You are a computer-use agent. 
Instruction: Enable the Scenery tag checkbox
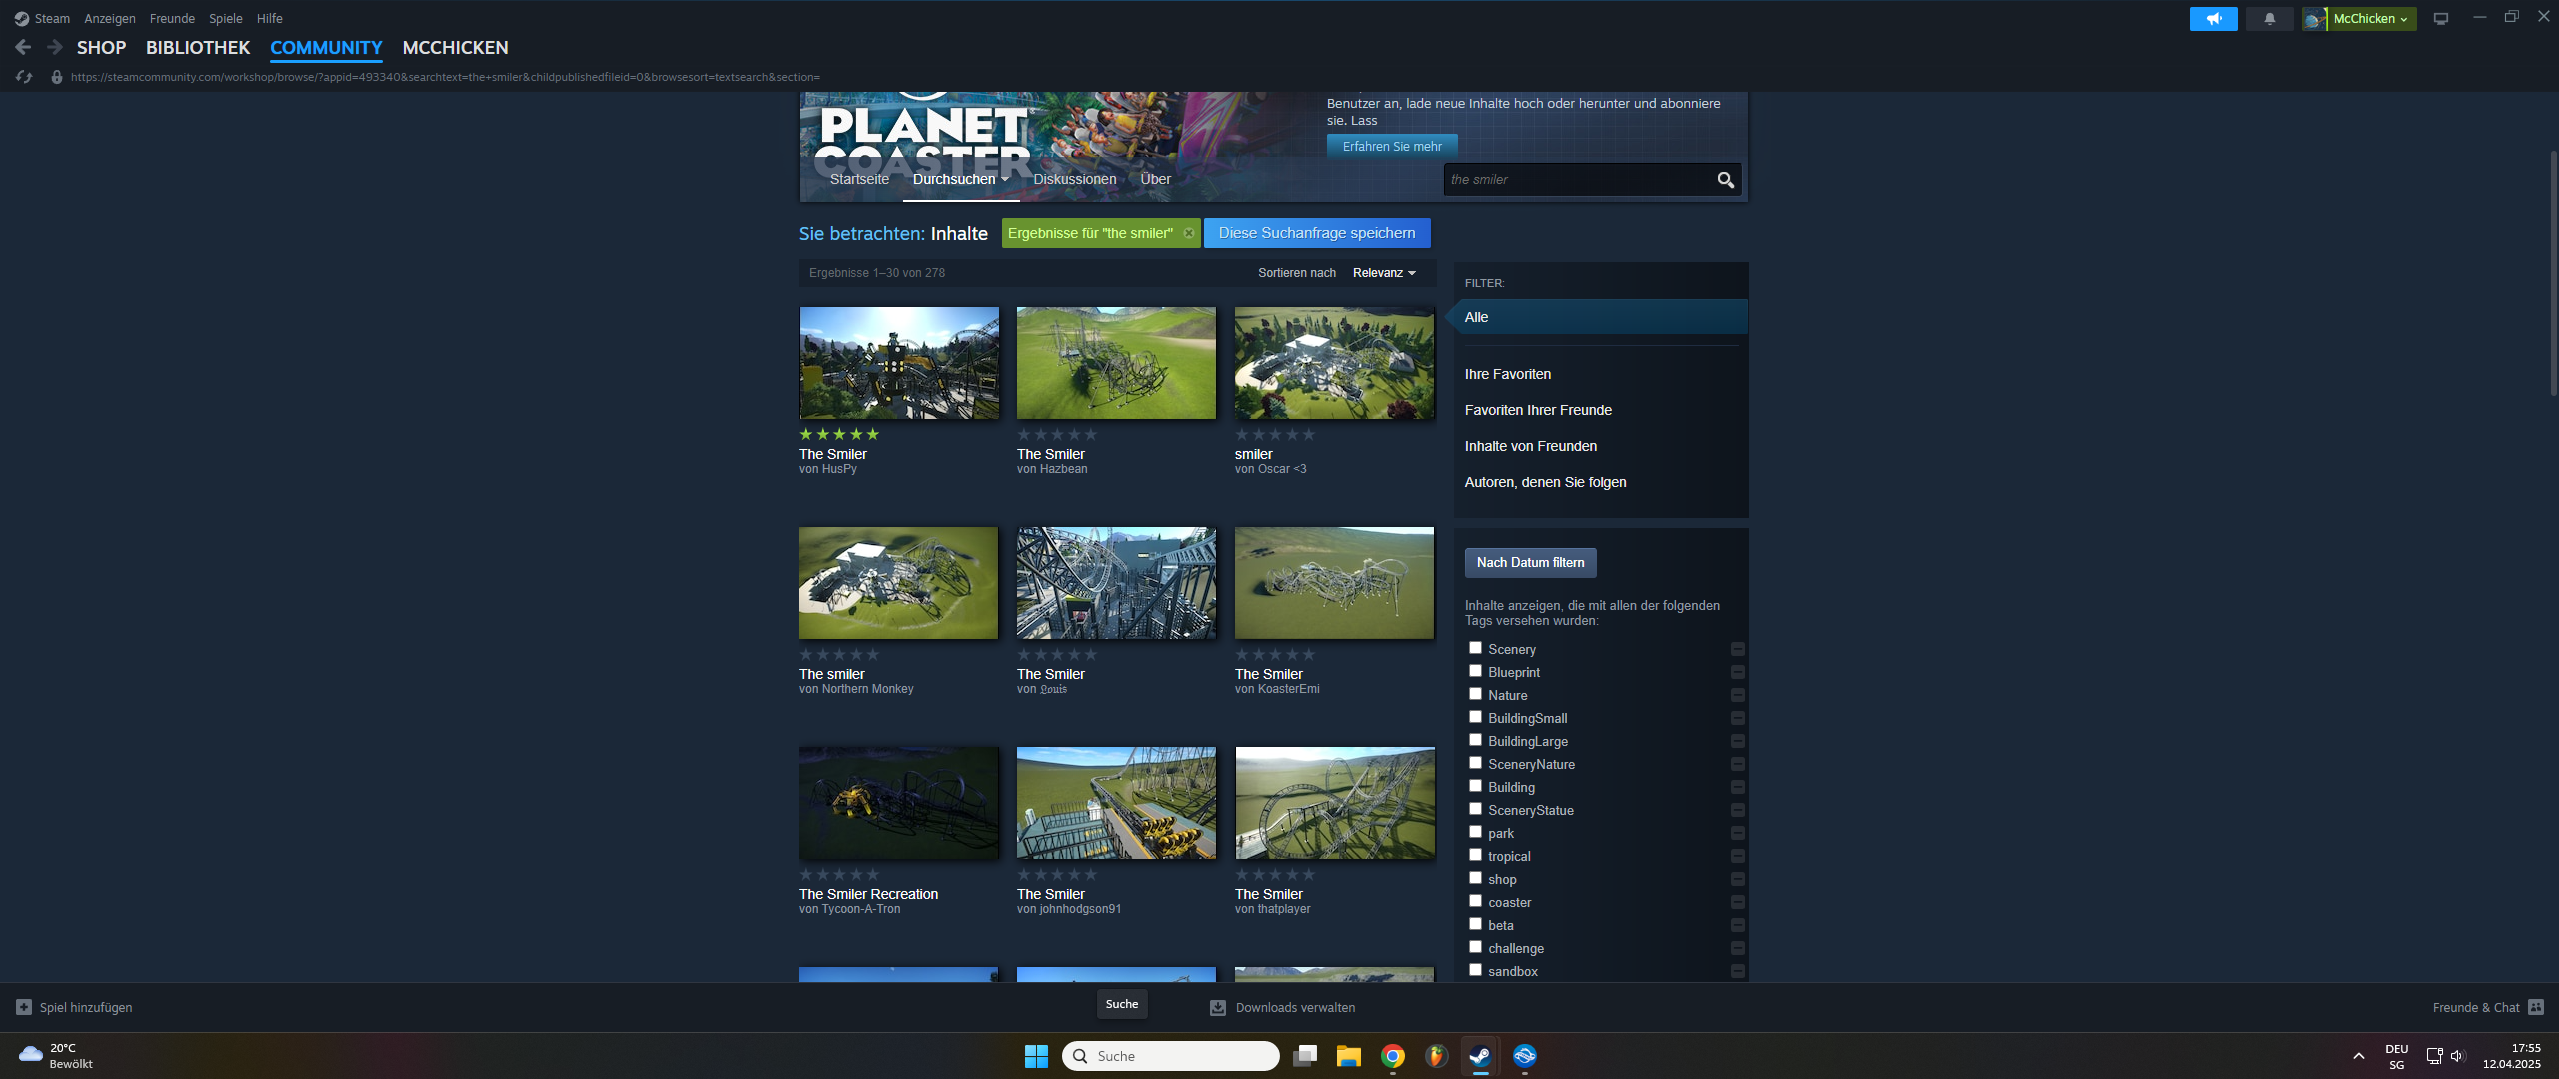tap(1474, 648)
